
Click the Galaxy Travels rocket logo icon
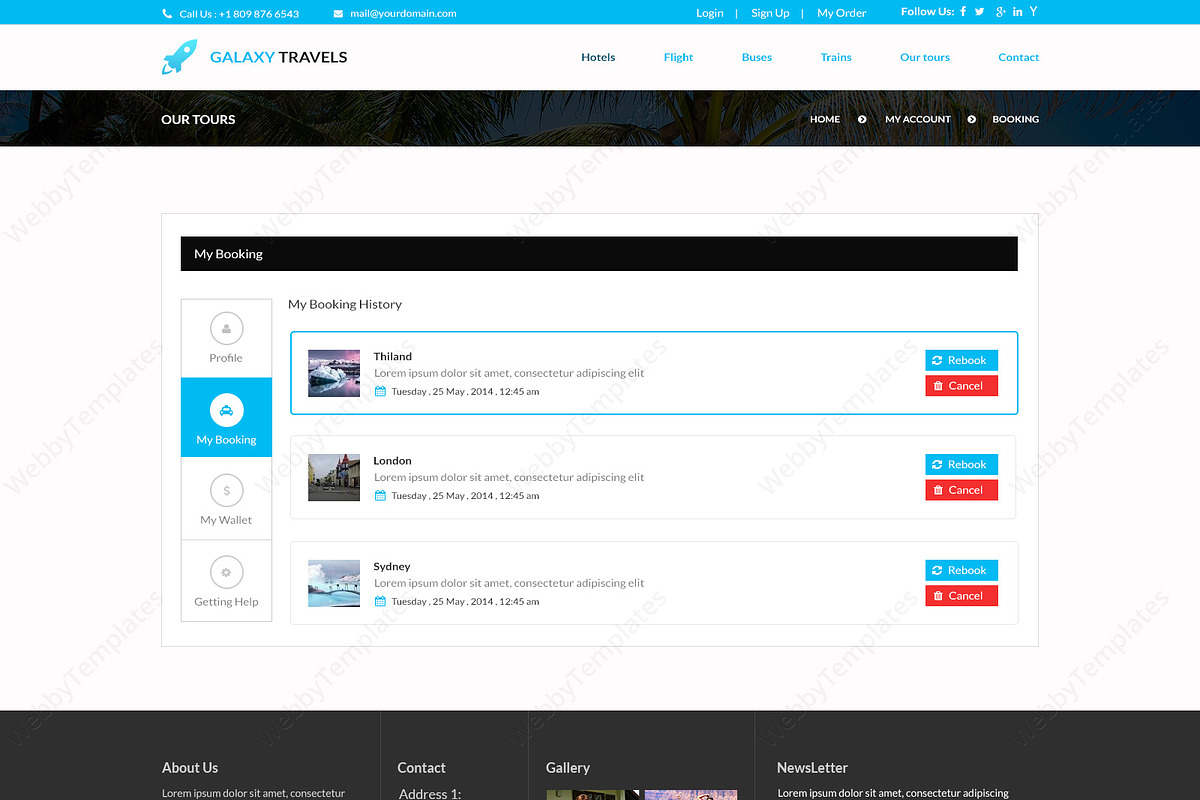click(x=179, y=57)
